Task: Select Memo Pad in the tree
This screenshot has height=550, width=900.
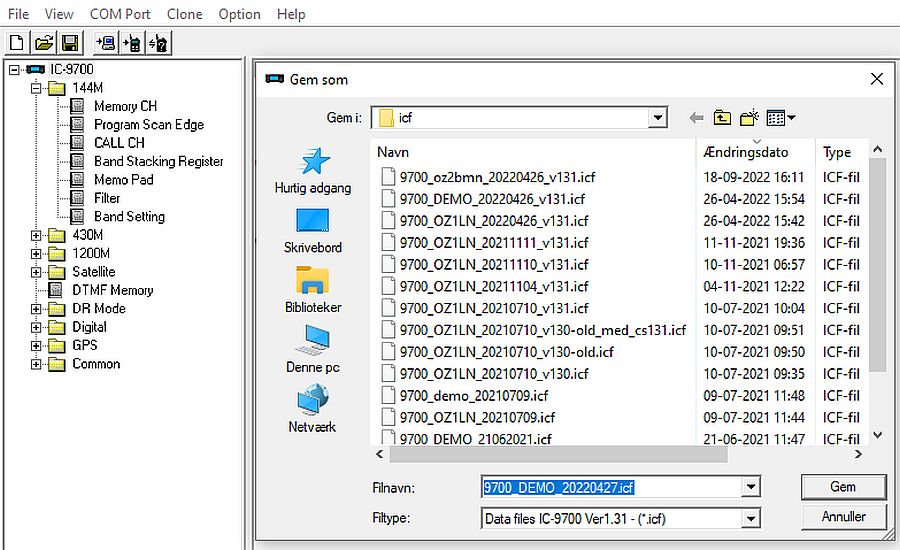Action: (x=123, y=180)
